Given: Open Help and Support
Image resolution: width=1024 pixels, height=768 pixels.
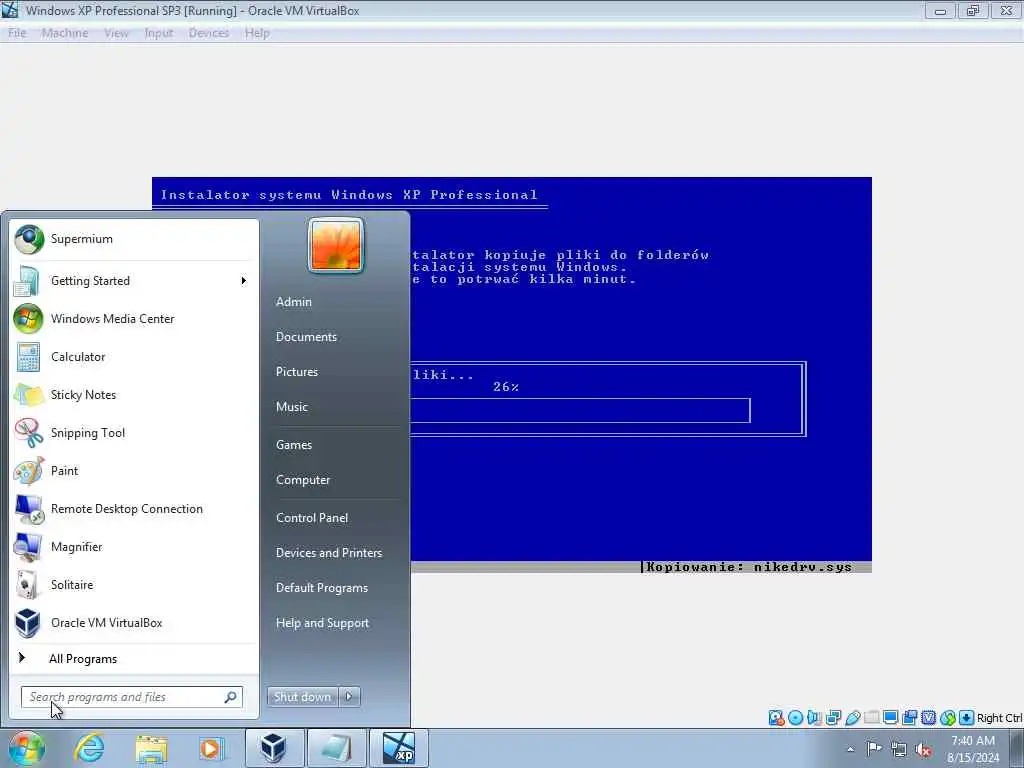Looking at the screenshot, I should 323,623.
